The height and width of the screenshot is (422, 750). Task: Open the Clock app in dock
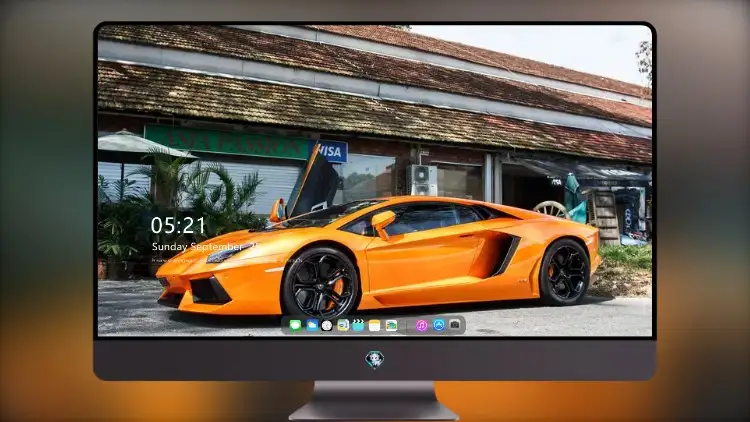[327, 325]
